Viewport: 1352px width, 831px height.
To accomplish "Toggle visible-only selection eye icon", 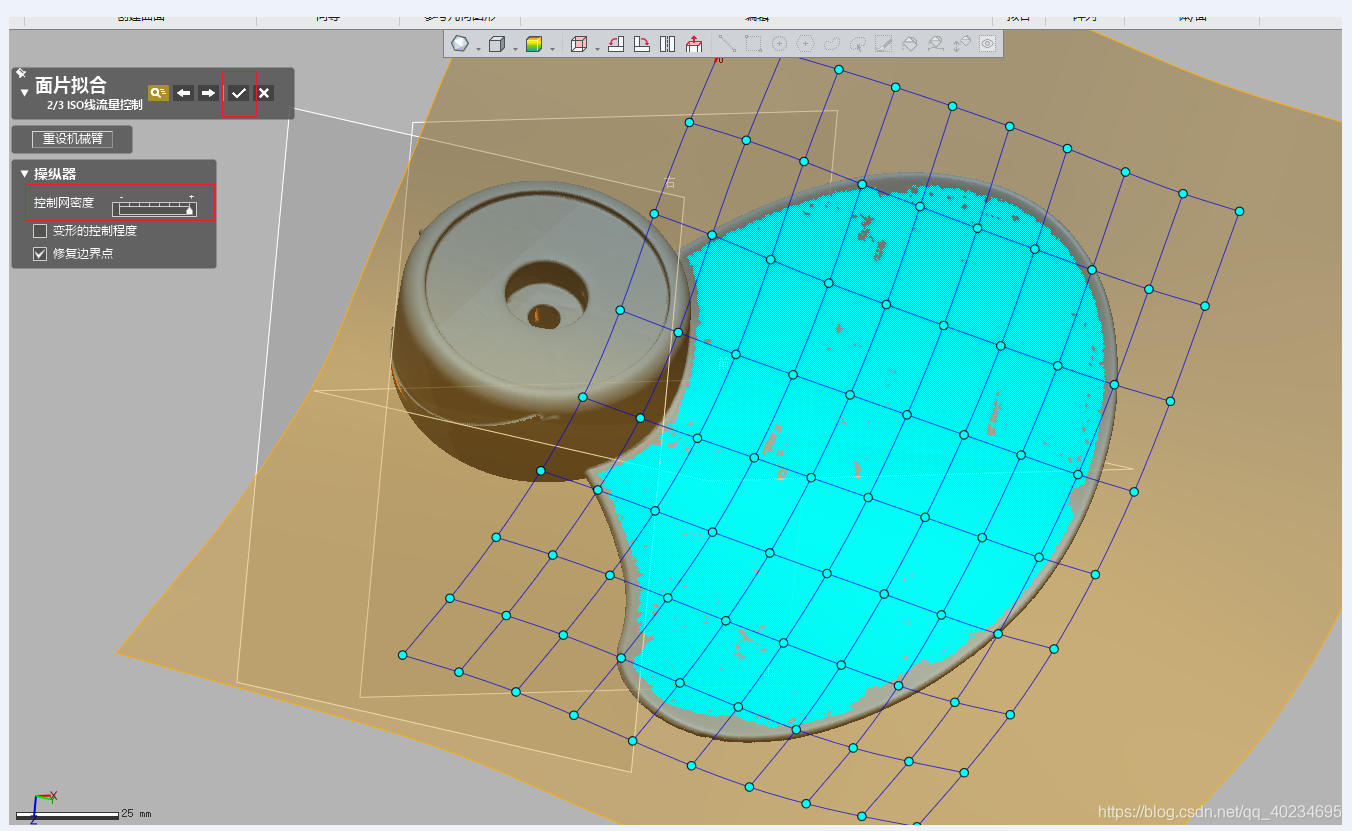I will (988, 44).
